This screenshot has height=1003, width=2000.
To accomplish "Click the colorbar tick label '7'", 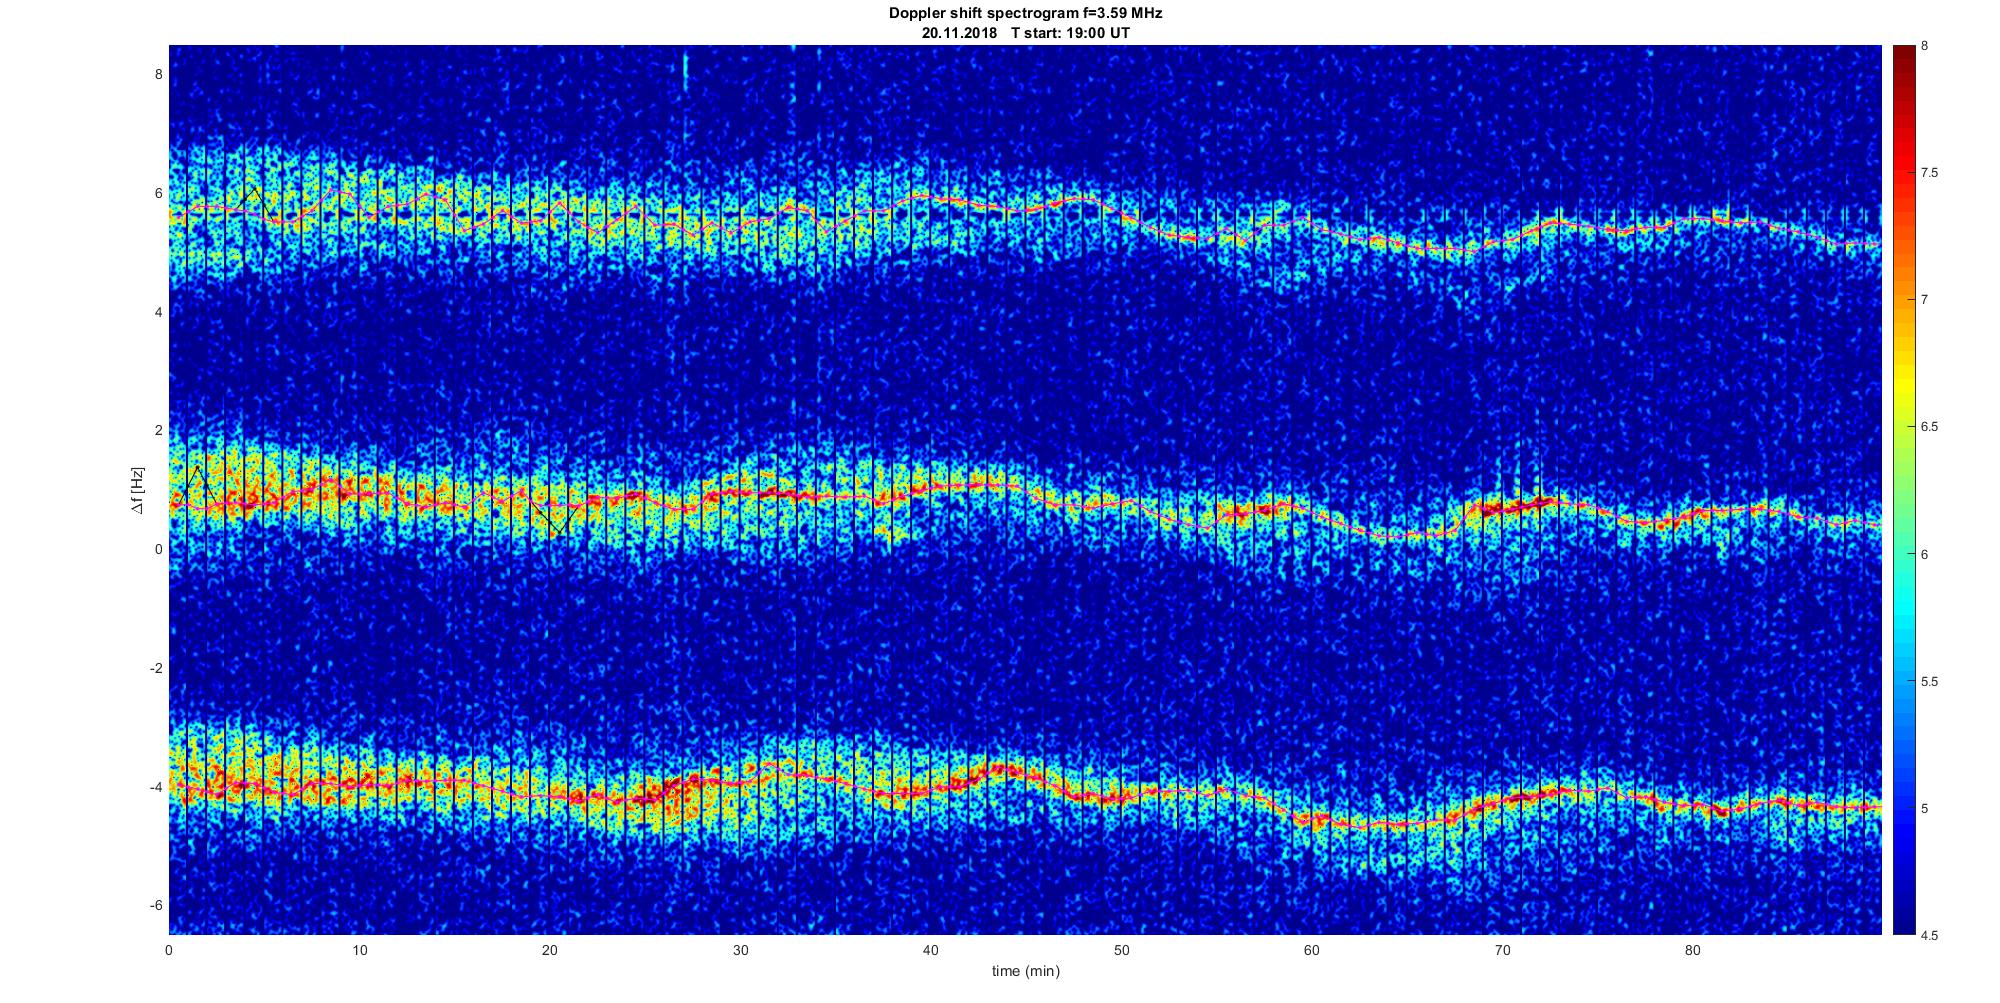I will [1924, 300].
